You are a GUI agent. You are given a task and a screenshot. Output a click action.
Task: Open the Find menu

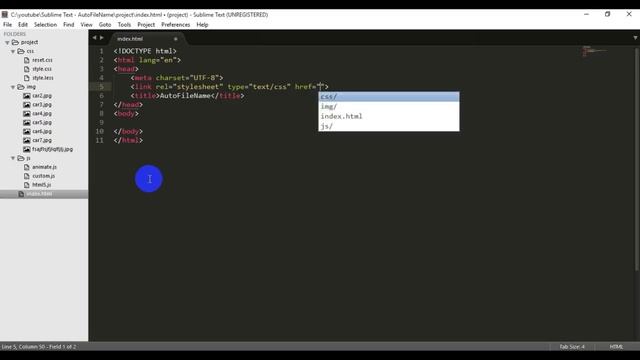[x=69, y=25]
